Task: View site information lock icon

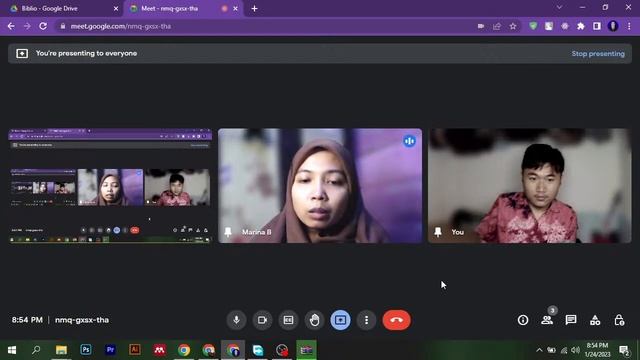Action: 62,26
